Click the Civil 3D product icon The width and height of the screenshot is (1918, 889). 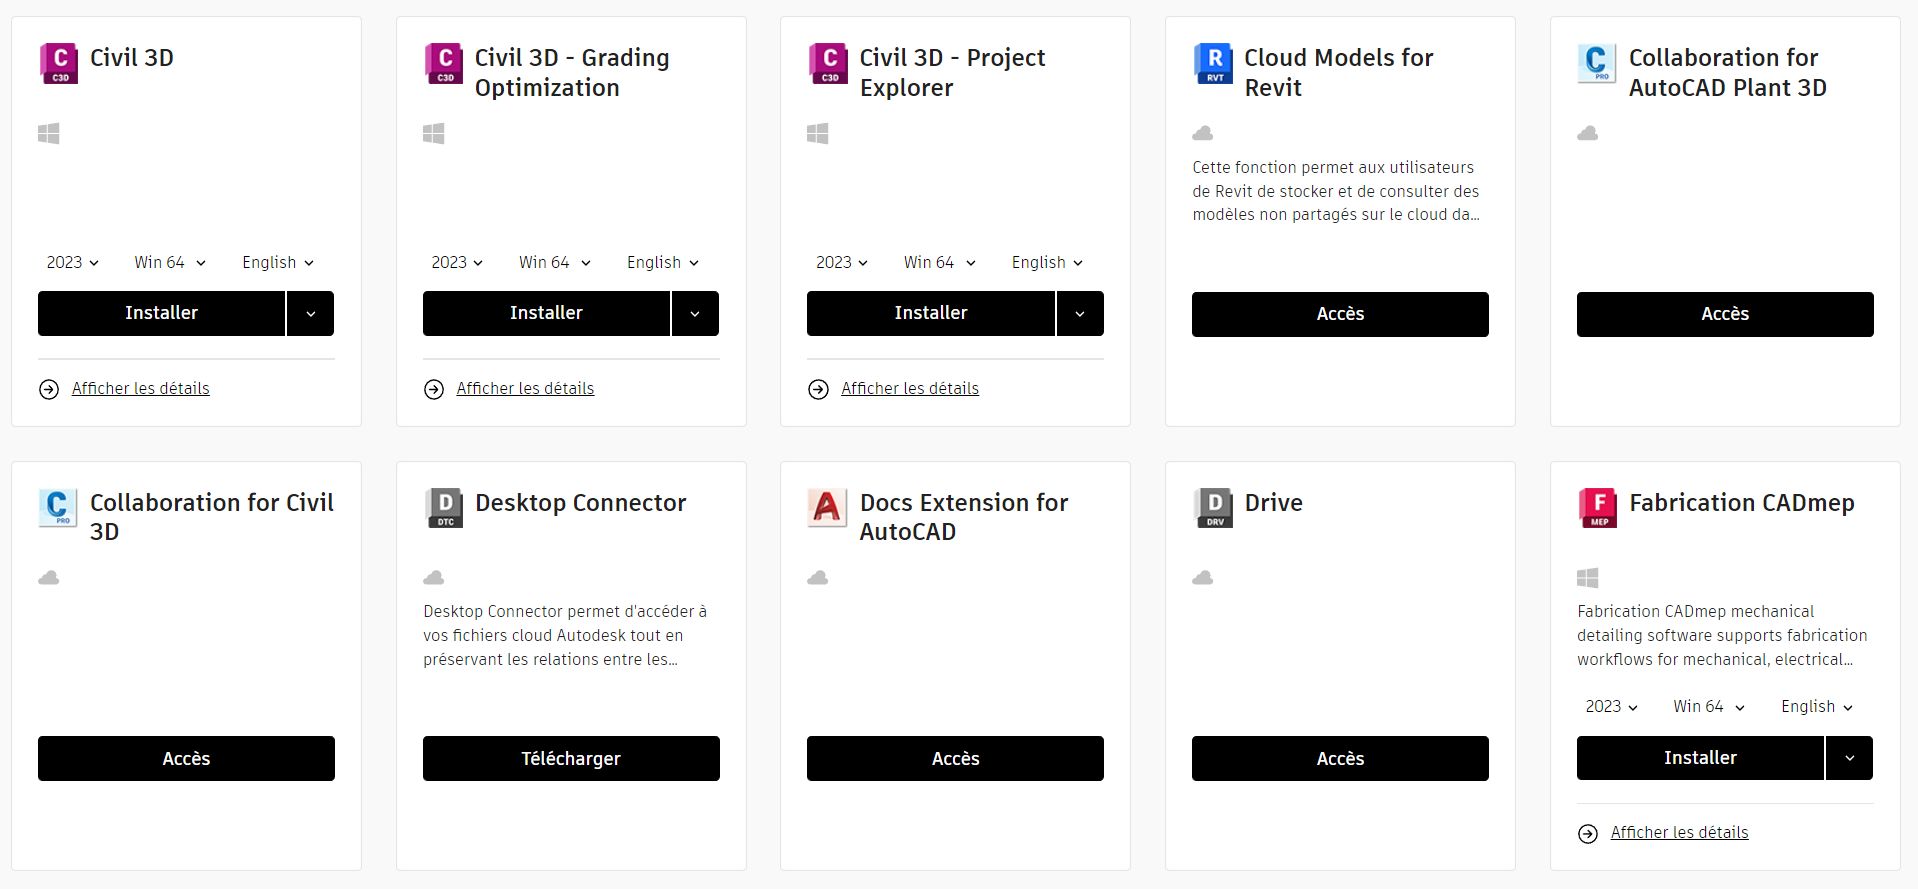pyautogui.click(x=59, y=63)
